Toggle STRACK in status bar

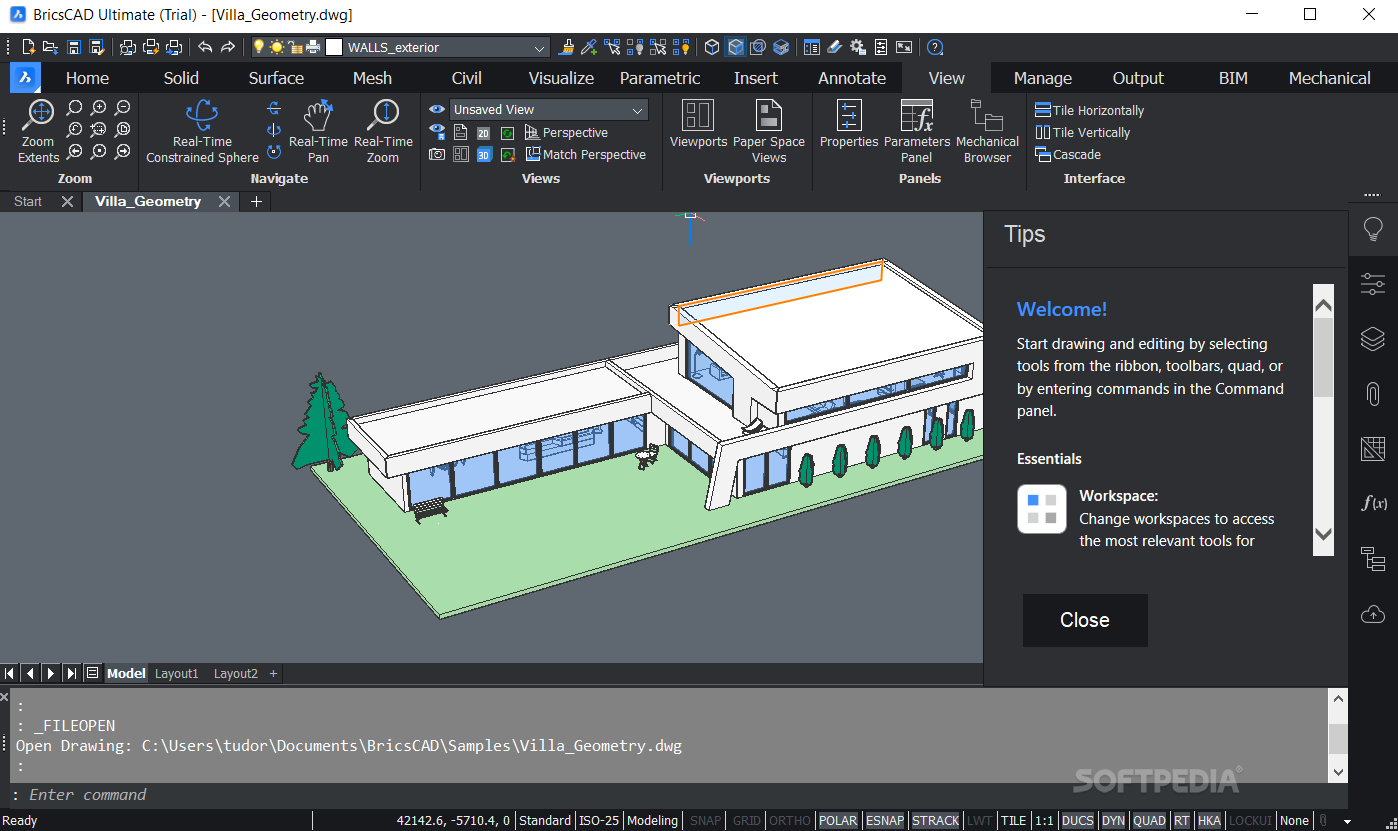936,820
